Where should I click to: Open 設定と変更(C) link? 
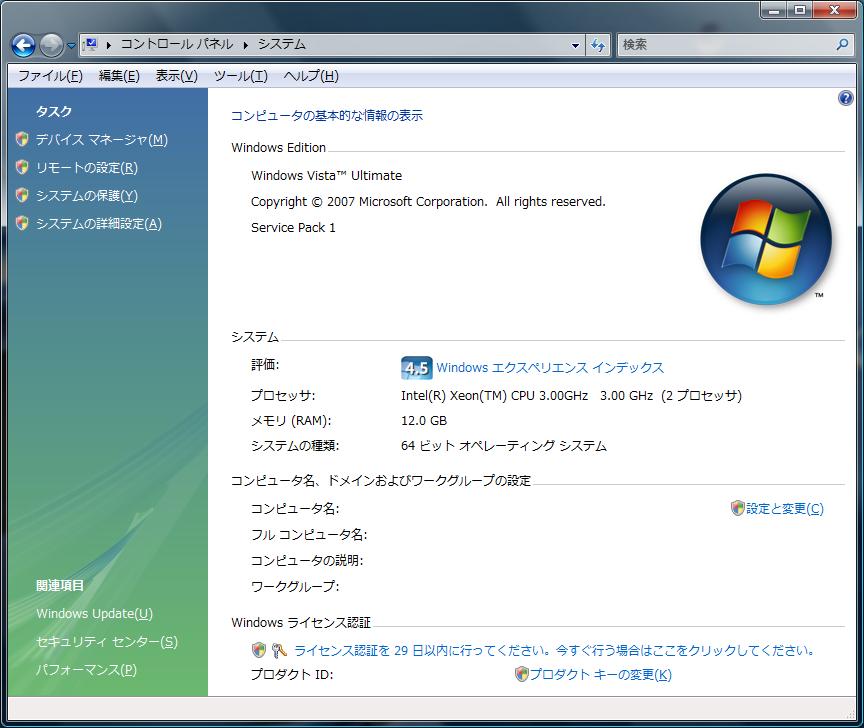(785, 509)
